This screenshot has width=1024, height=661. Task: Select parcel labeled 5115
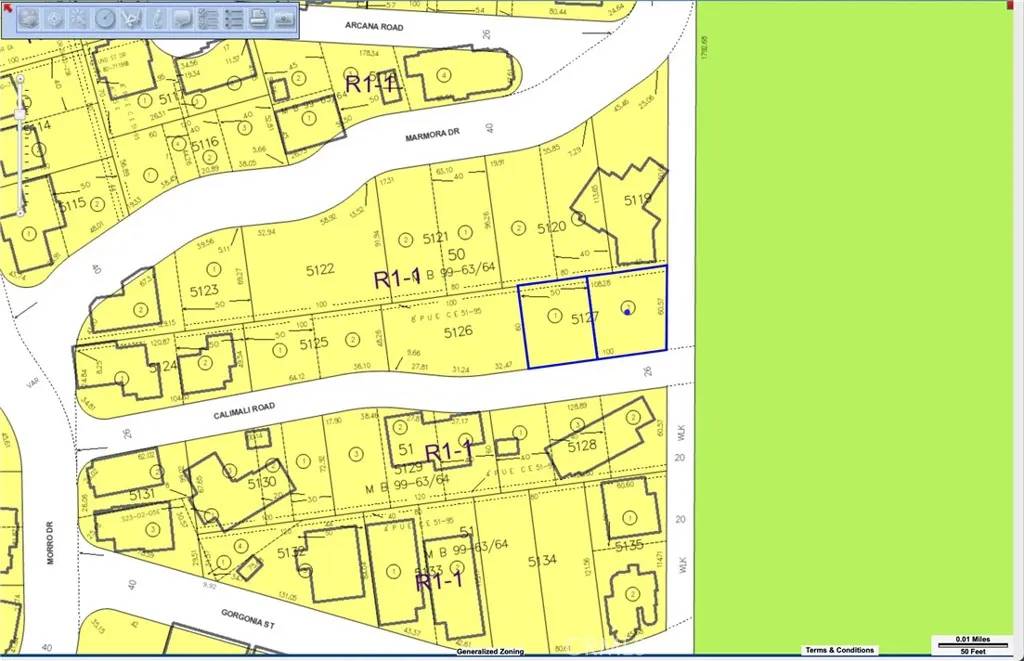[x=72, y=203]
